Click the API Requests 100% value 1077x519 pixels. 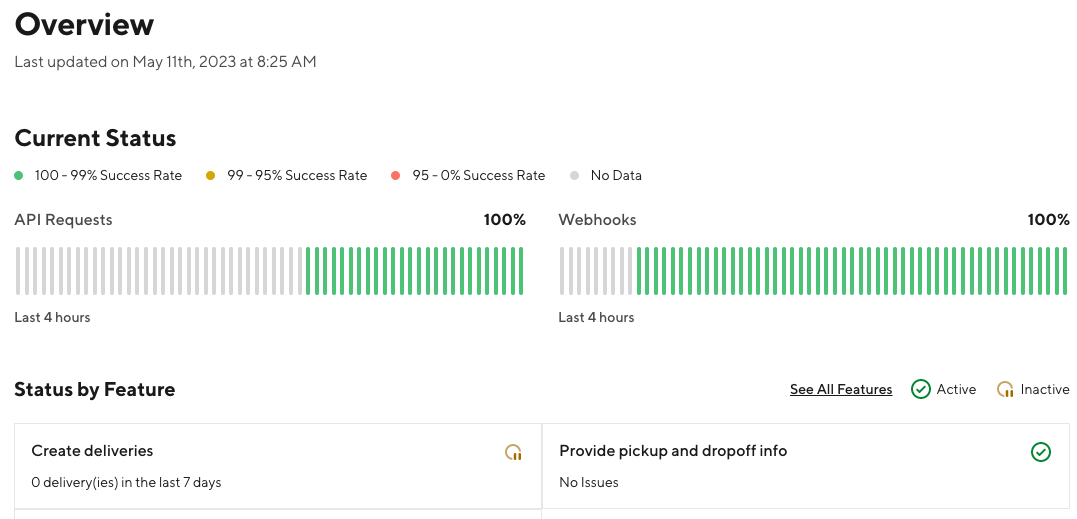point(504,220)
